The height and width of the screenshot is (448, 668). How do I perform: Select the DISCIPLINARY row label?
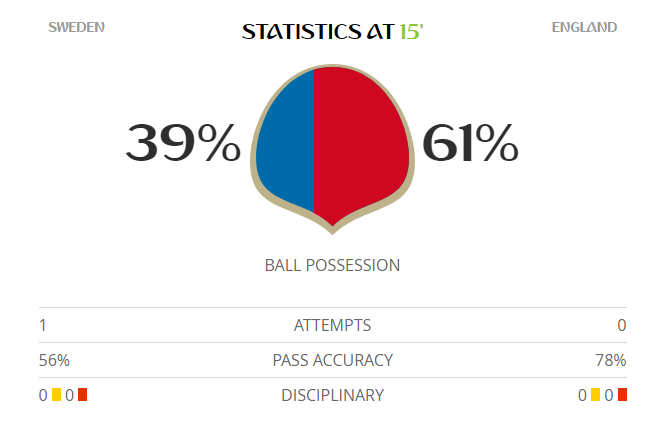pos(332,395)
